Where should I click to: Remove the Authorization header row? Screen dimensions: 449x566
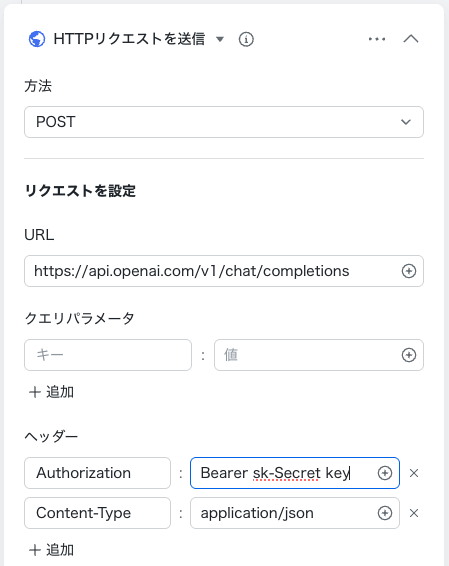click(x=414, y=473)
